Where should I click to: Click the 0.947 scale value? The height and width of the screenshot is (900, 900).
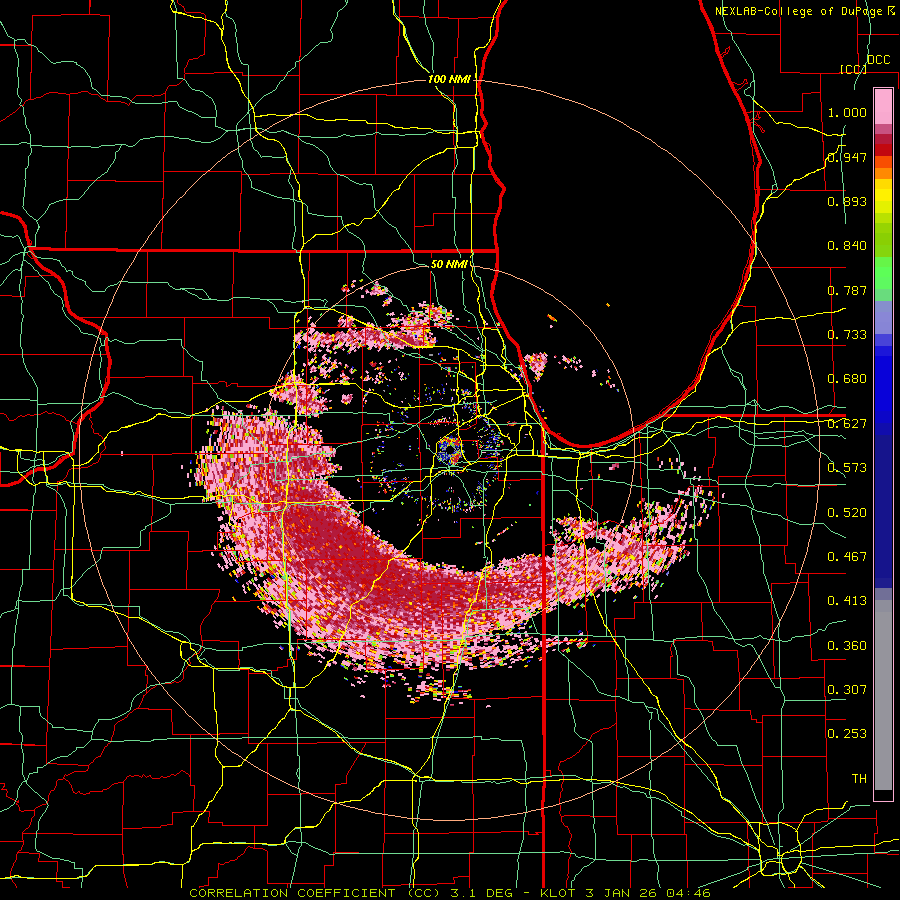pos(847,157)
